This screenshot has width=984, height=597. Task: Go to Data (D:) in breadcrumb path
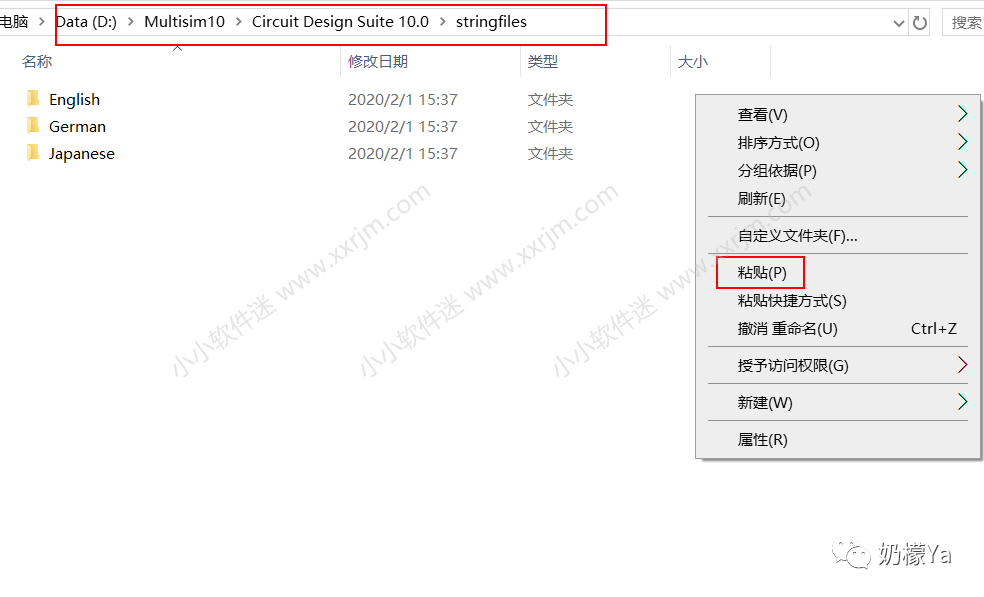(87, 22)
